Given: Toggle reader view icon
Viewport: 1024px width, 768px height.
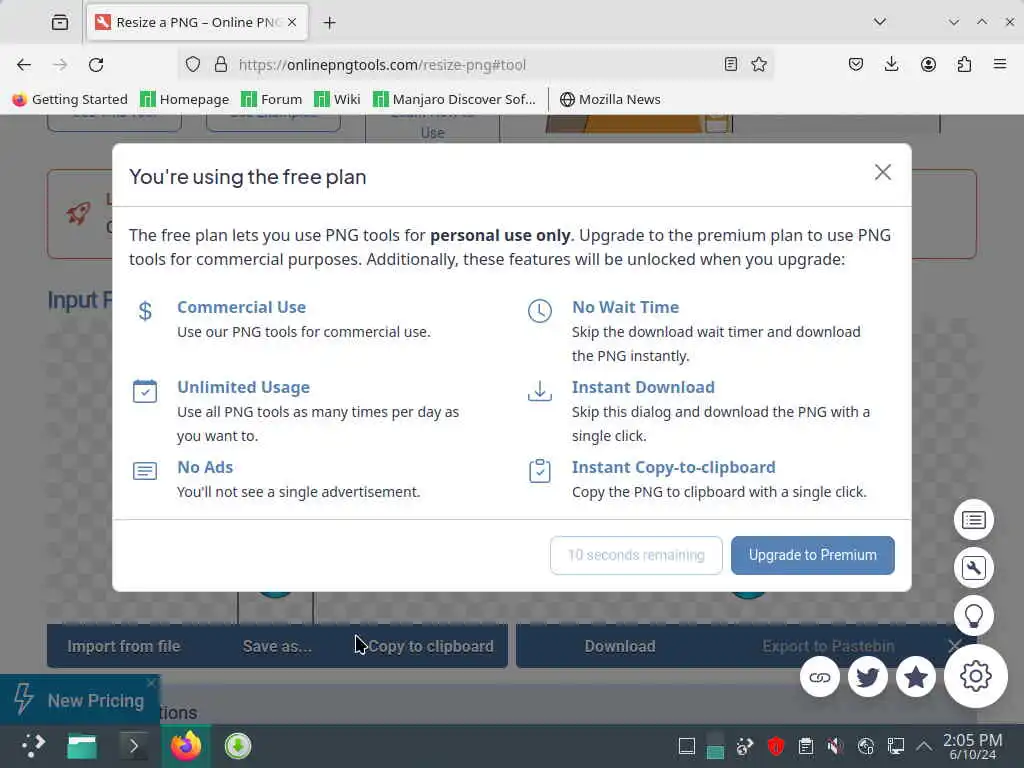Looking at the screenshot, I should click(x=731, y=64).
